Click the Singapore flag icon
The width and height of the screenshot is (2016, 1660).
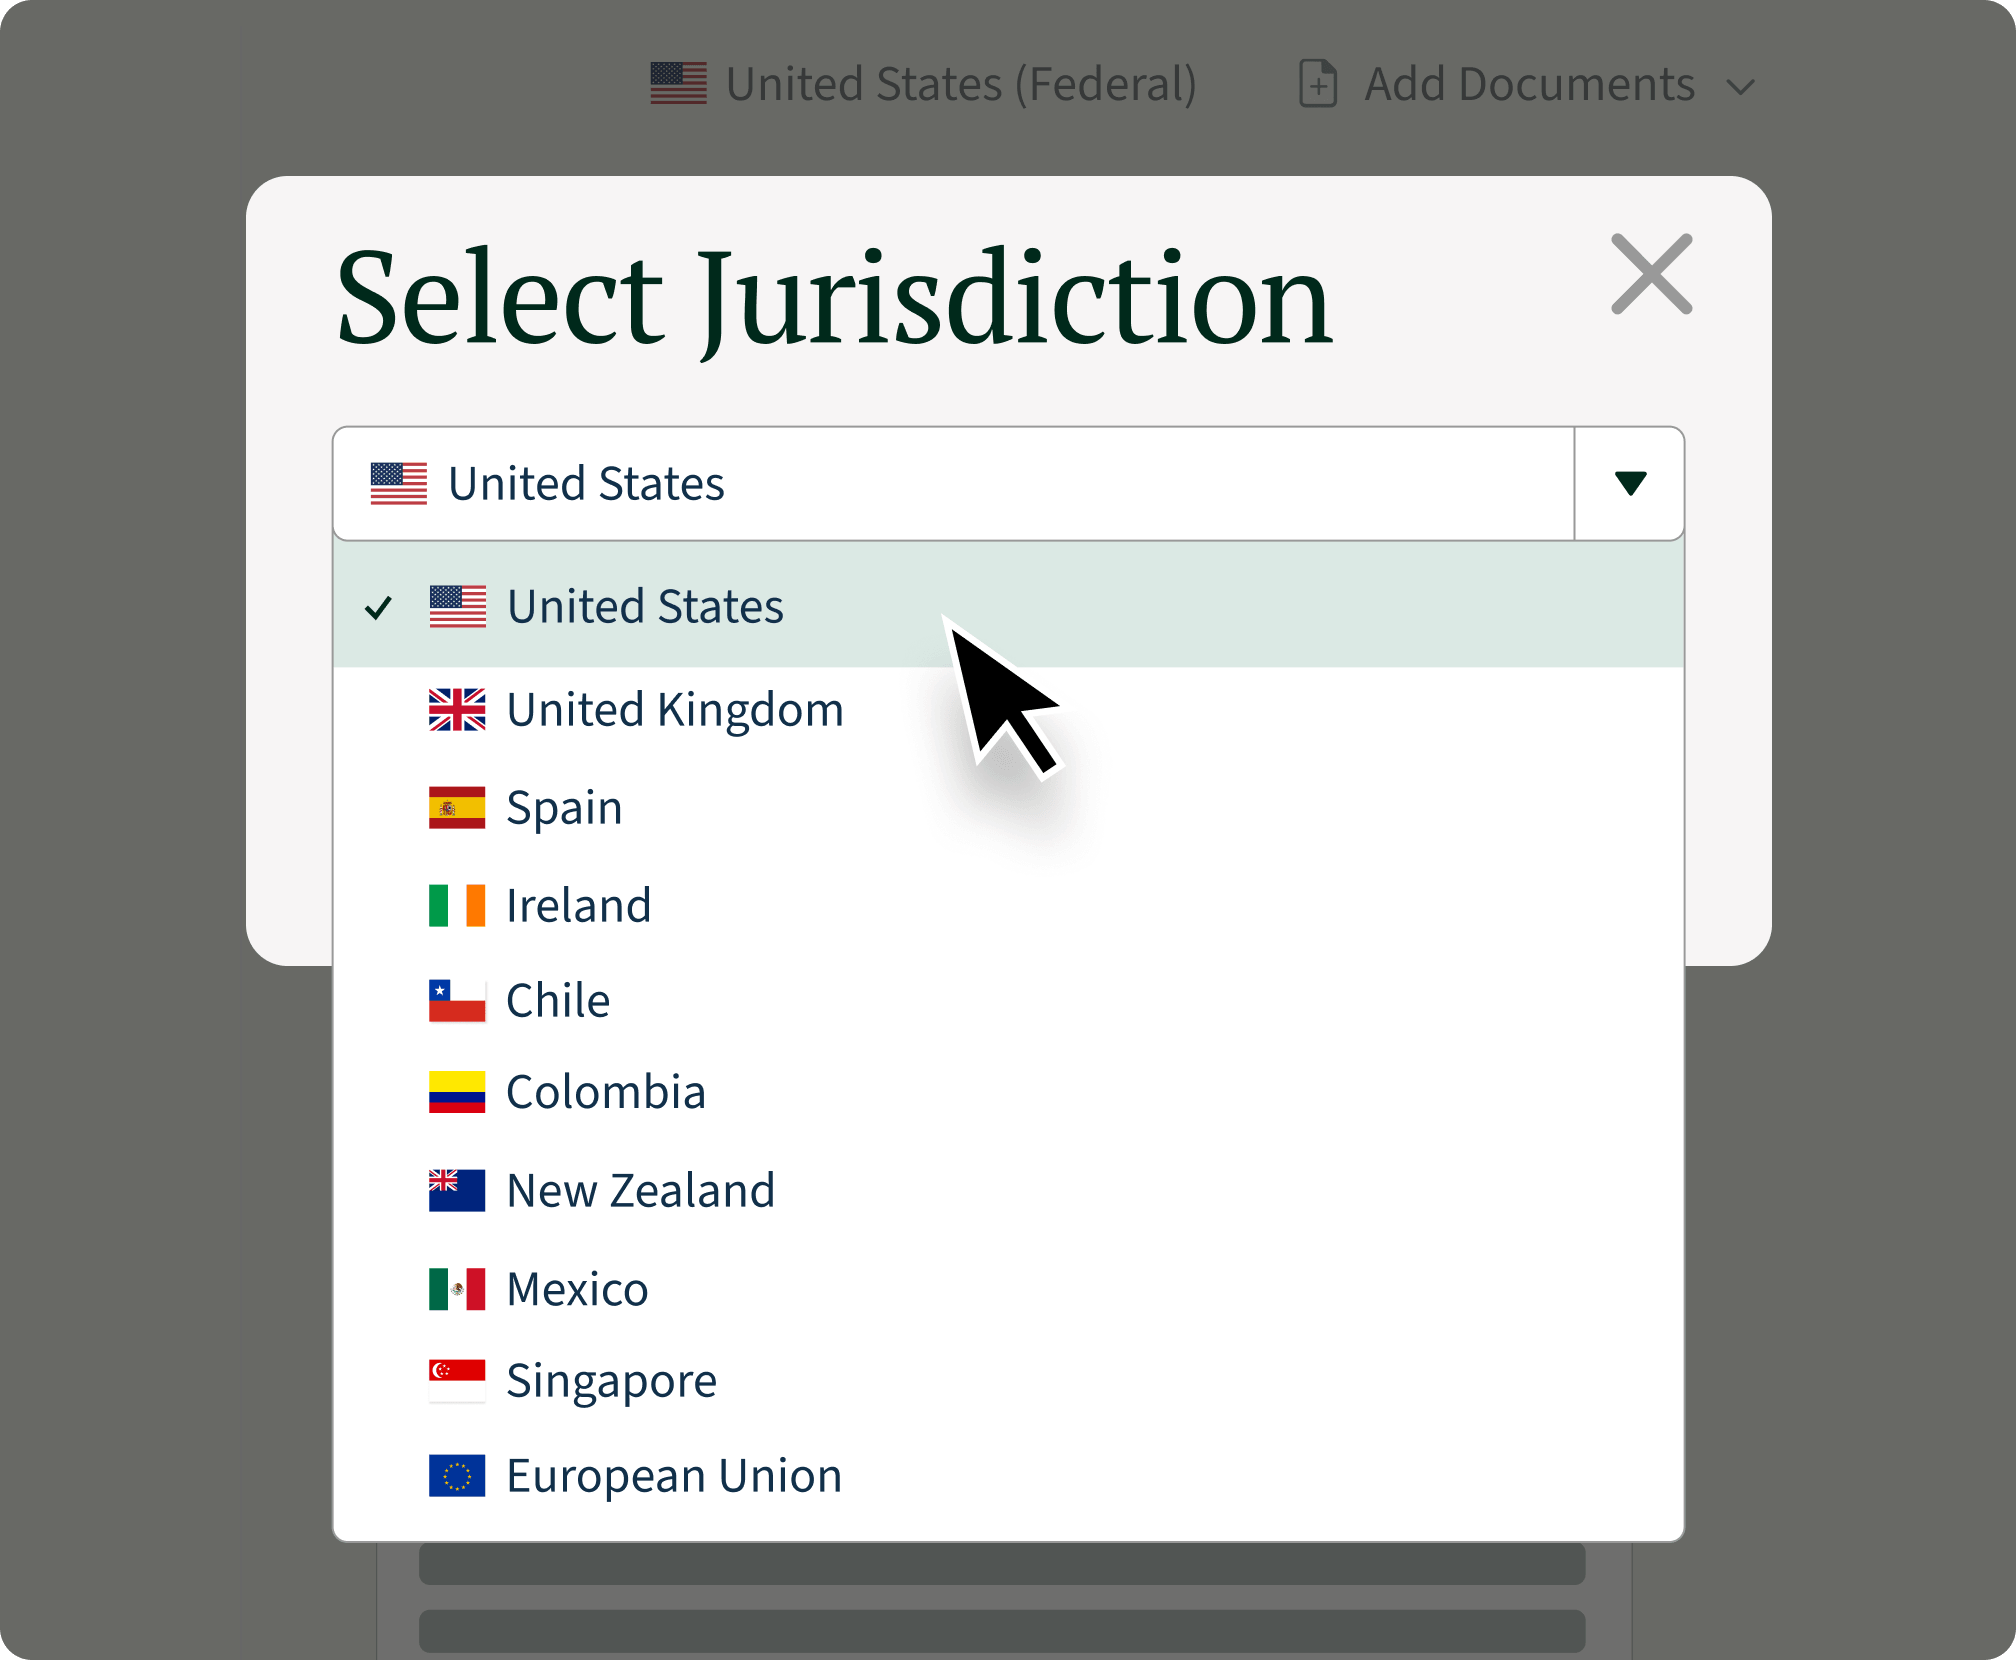(457, 1381)
